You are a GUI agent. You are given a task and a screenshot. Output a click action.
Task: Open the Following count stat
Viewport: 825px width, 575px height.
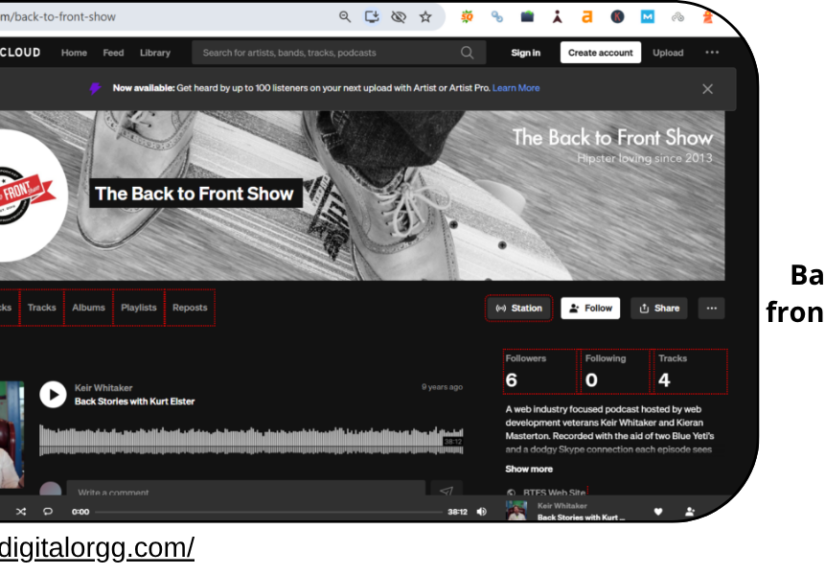pos(615,371)
